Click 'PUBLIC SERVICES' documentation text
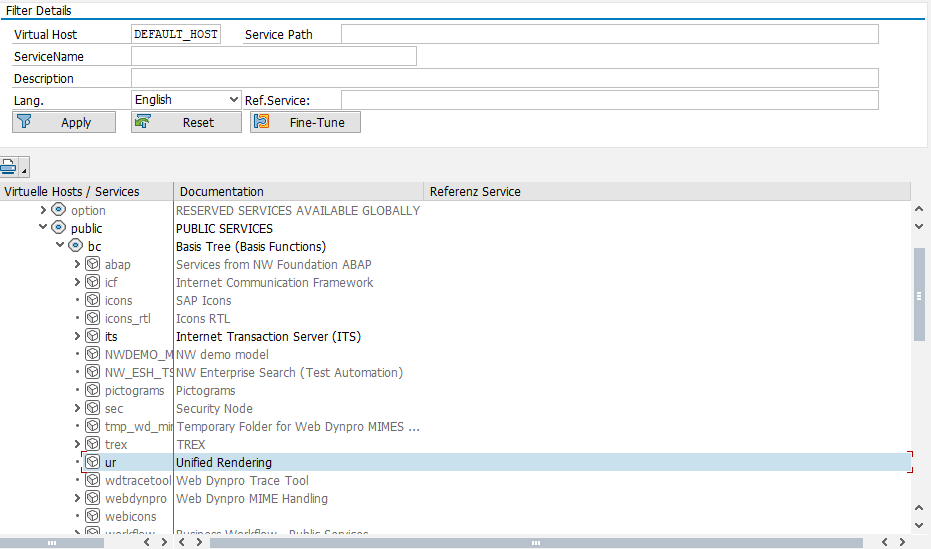This screenshot has height=549, width=931. click(x=224, y=229)
